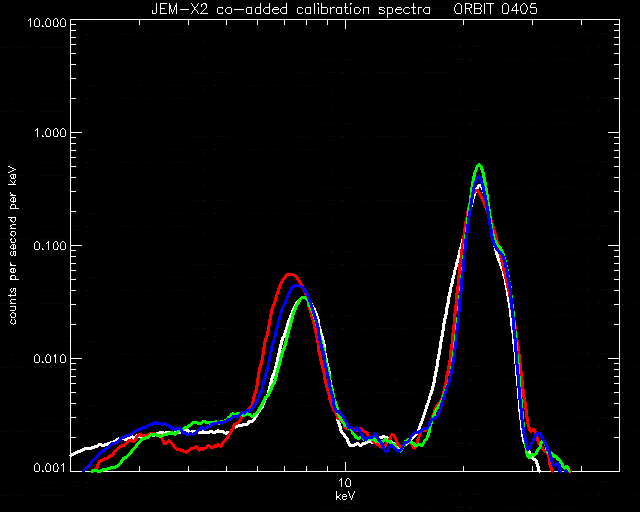Click the green curve's tall right peak
The height and width of the screenshot is (512, 640).
click(480, 165)
